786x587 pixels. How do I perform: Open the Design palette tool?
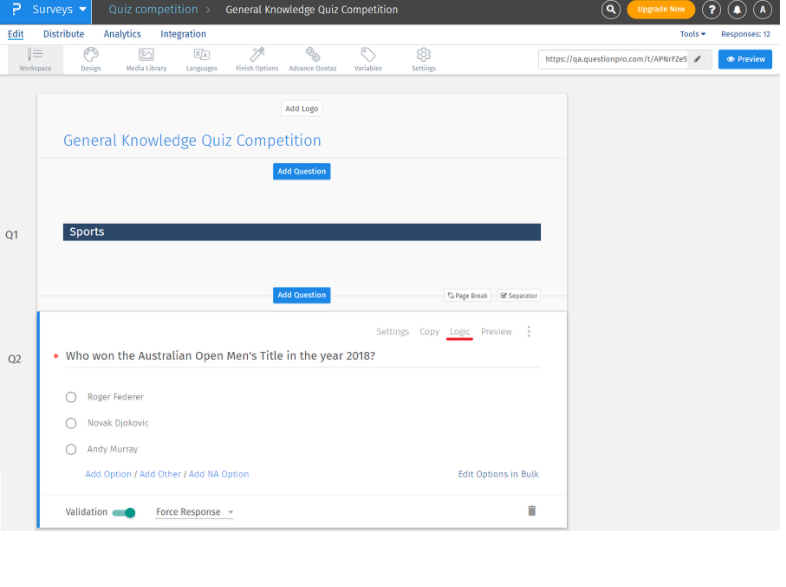tap(91, 59)
